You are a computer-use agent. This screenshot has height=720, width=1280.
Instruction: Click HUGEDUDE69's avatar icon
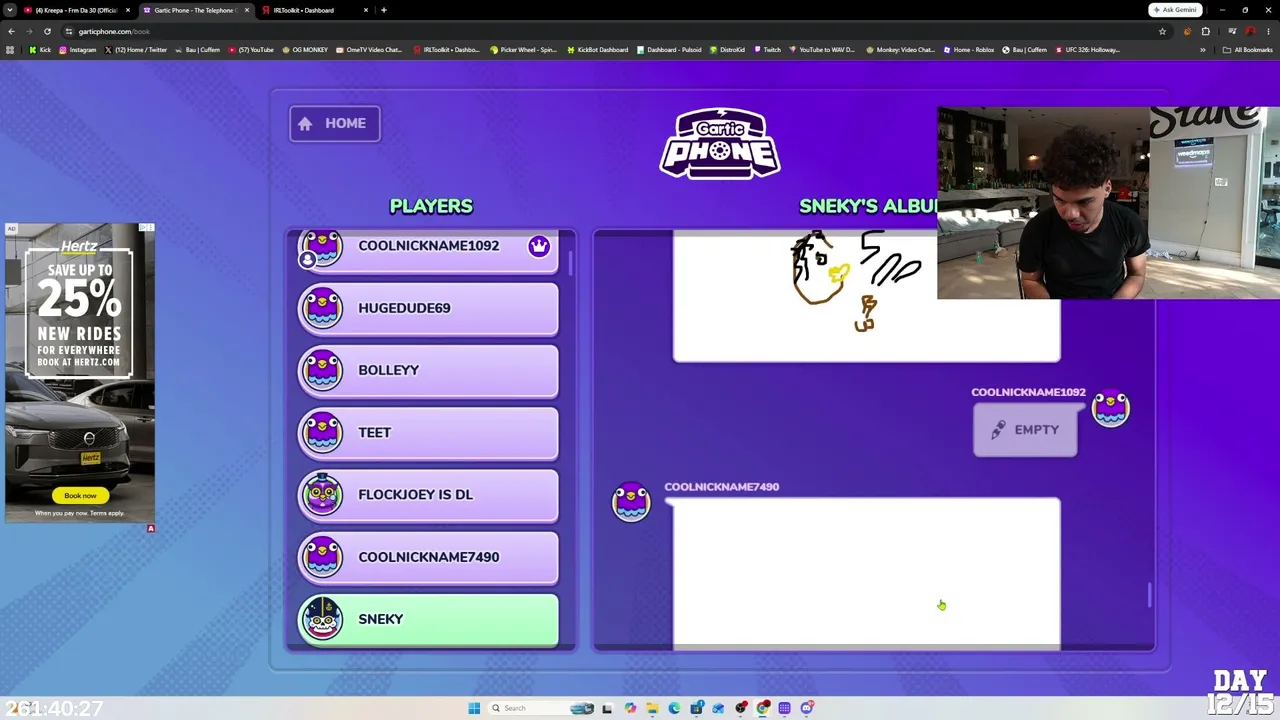click(x=322, y=308)
